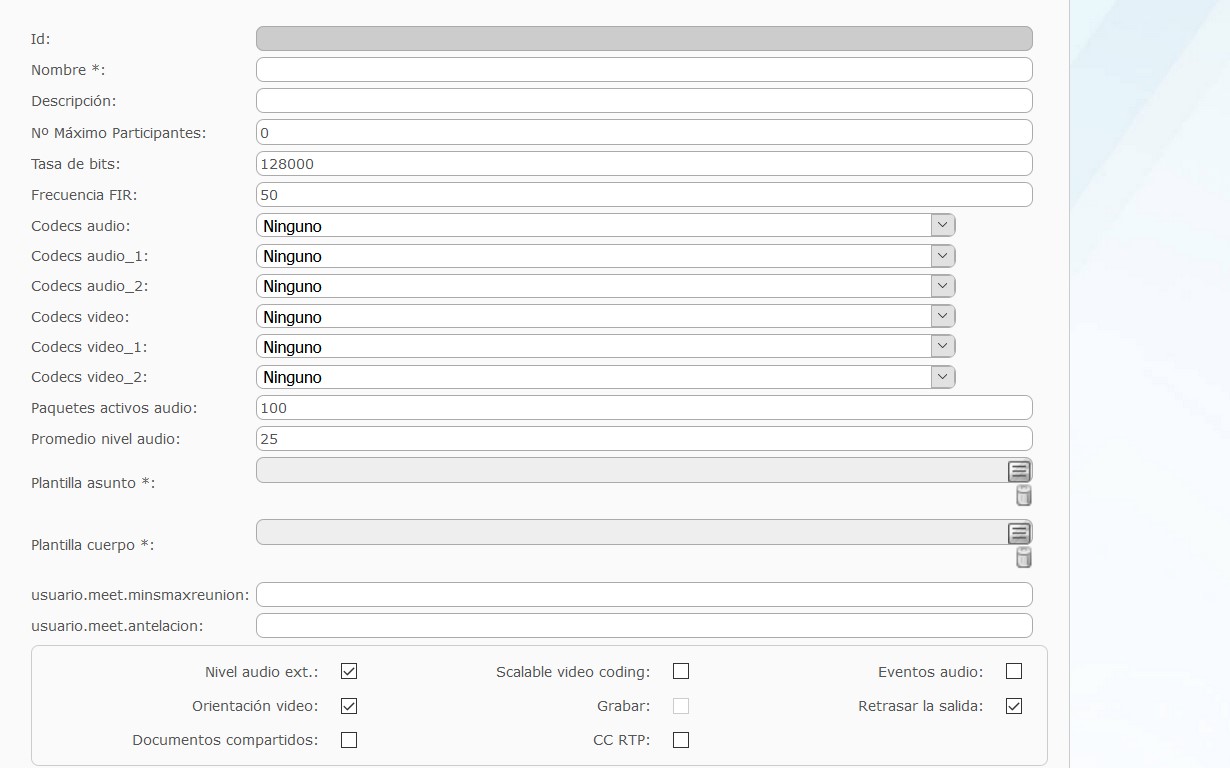Click the Nombre input field
The image size is (1230, 768).
644,69
